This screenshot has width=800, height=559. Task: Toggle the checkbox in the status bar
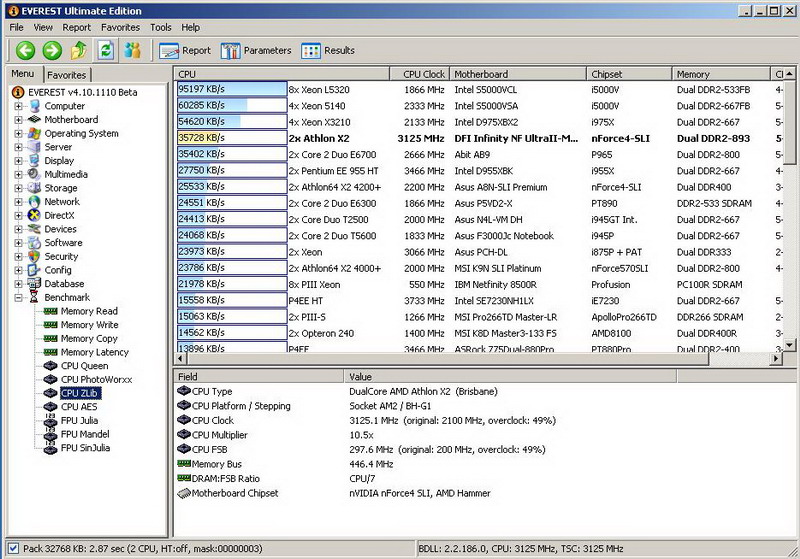coord(12,548)
